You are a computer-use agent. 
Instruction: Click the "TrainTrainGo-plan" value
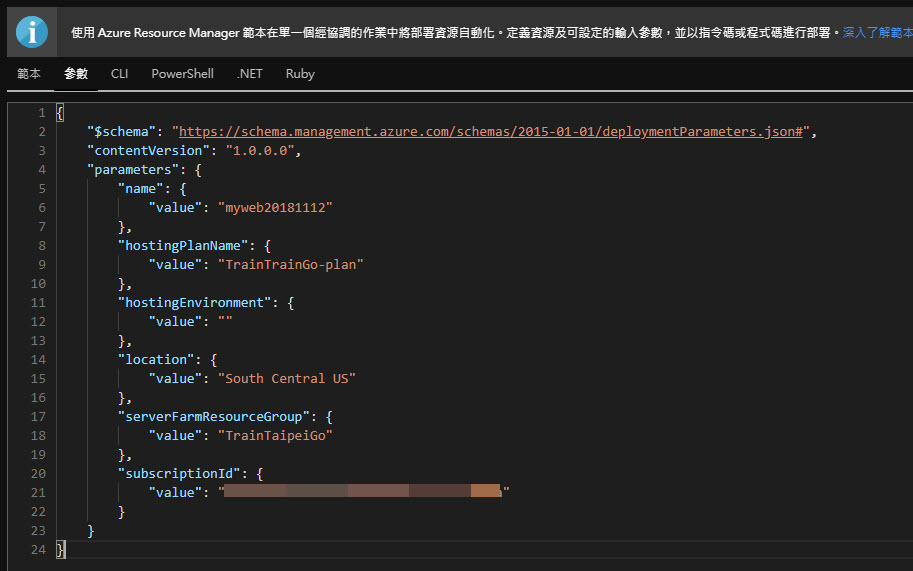[291, 265]
